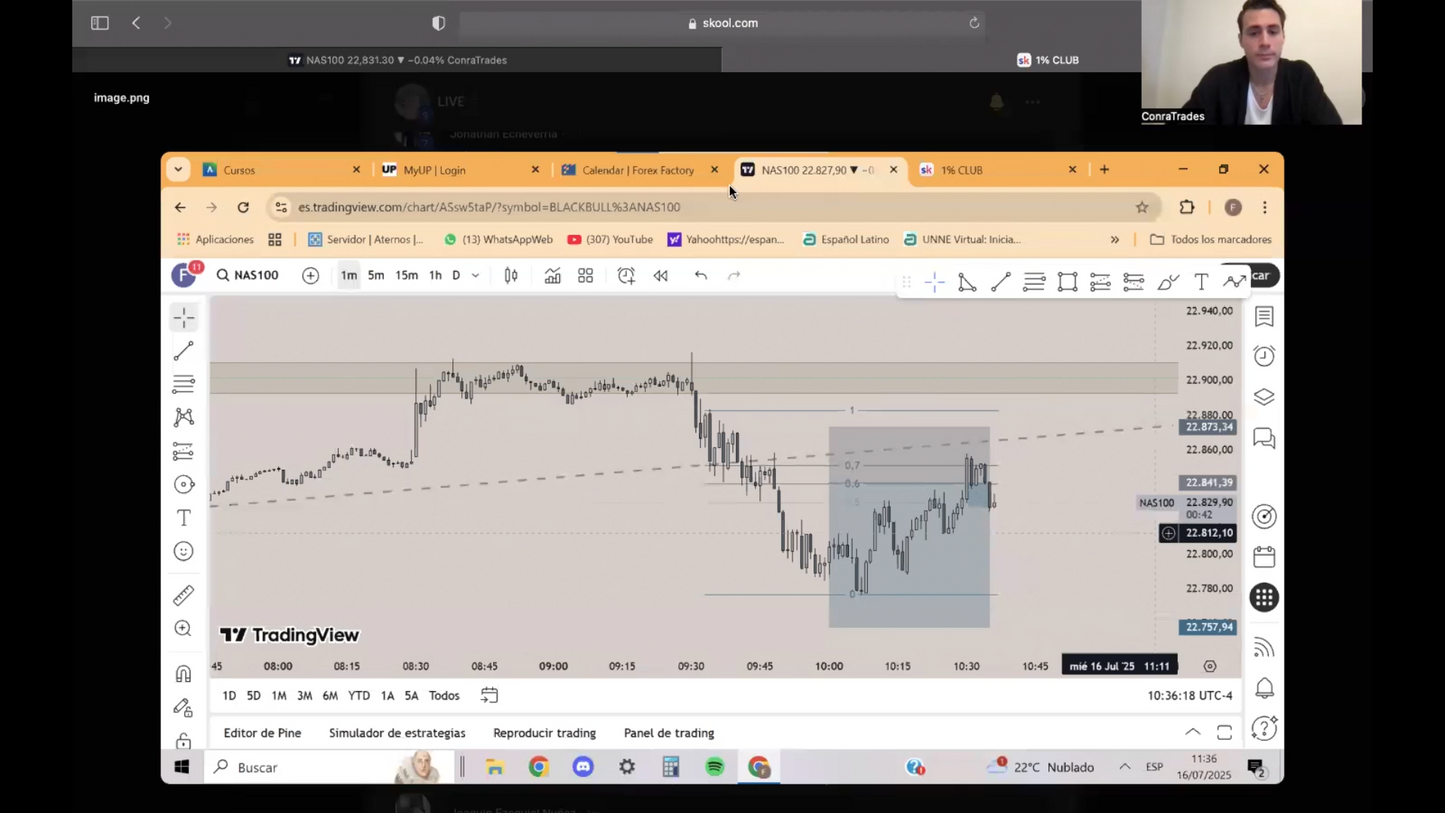Toggle the 1m timeframe button
Image resolution: width=1445 pixels, height=813 pixels.
tap(348, 276)
